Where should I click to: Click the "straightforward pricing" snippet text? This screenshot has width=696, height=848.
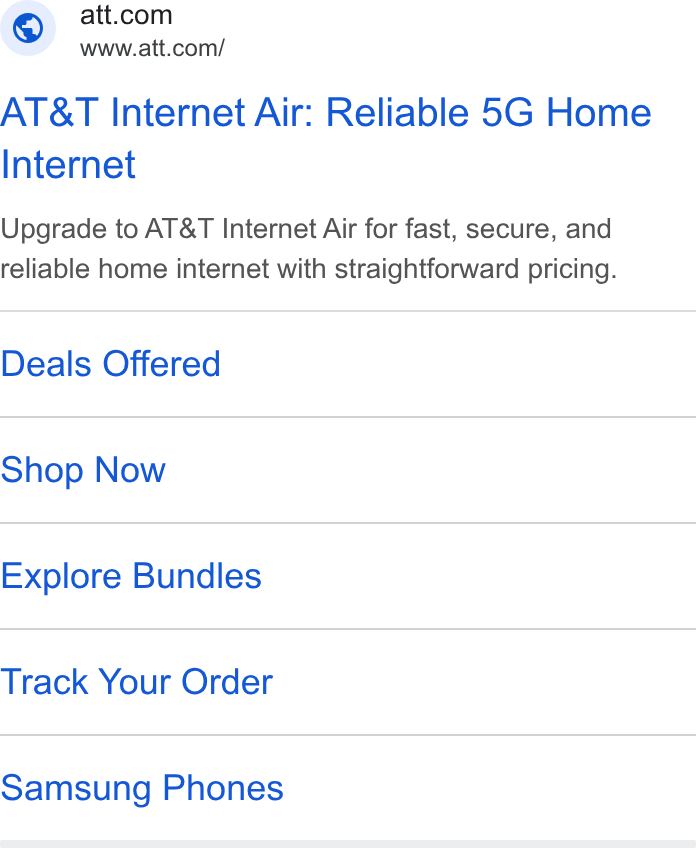476,269
